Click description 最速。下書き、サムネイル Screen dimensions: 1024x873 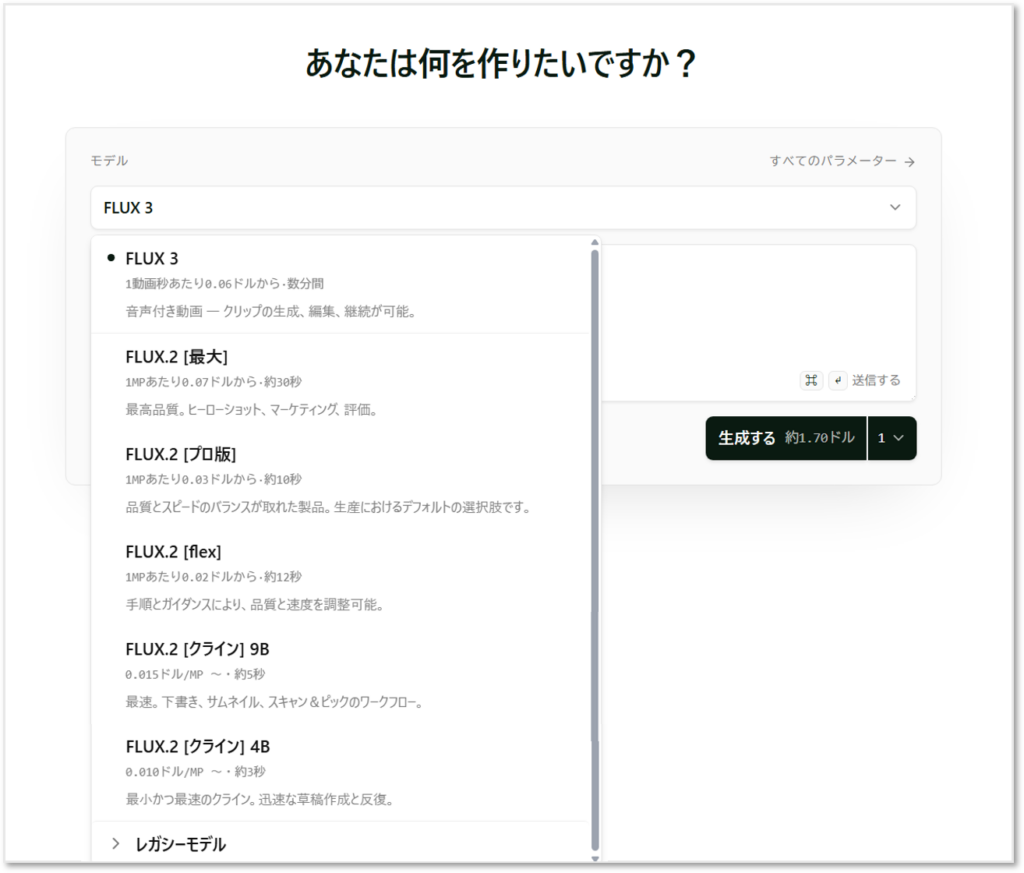(x=274, y=702)
